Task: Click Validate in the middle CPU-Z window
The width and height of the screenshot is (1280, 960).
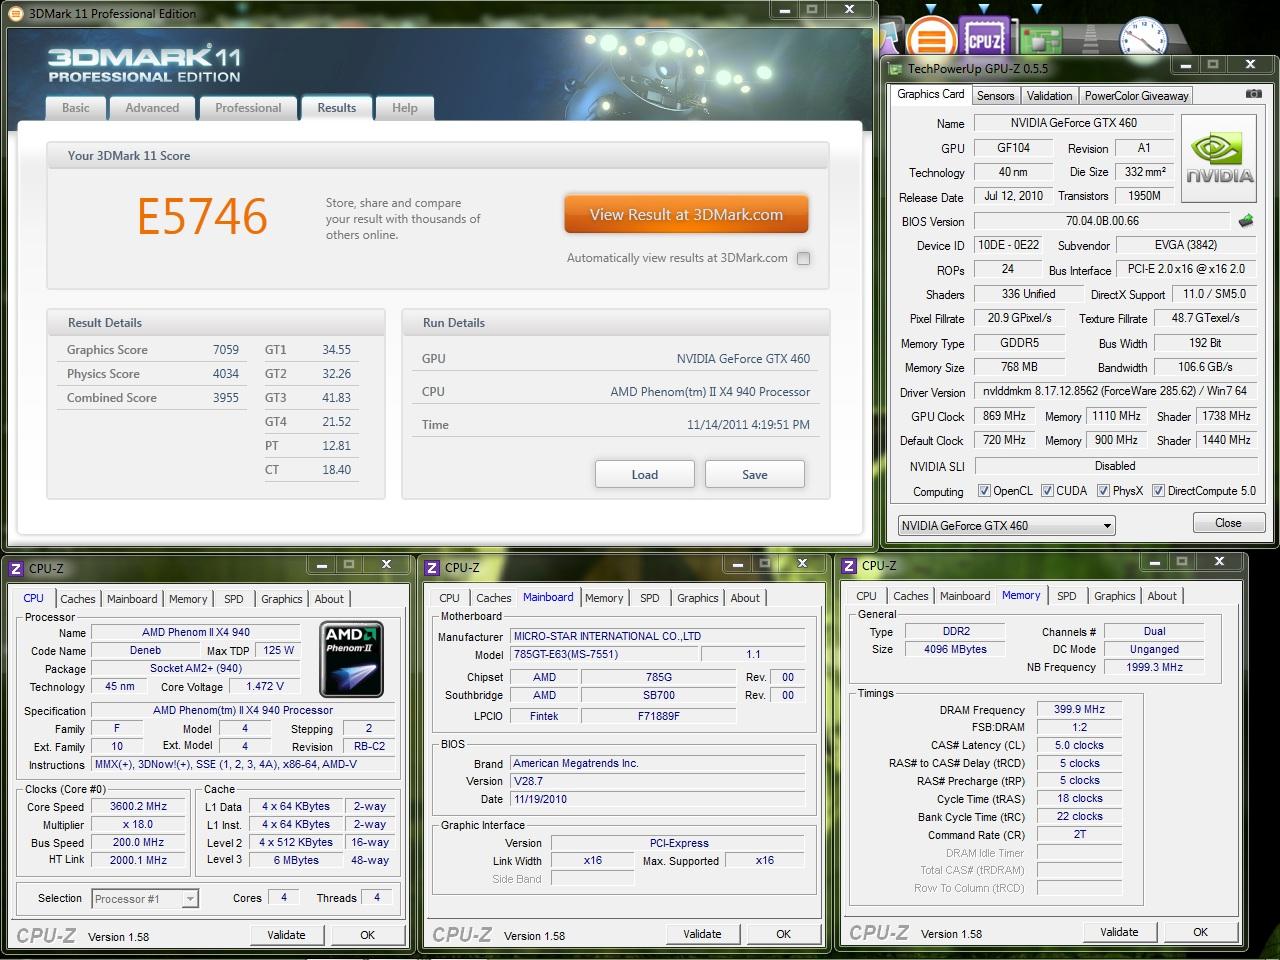Action: point(702,934)
